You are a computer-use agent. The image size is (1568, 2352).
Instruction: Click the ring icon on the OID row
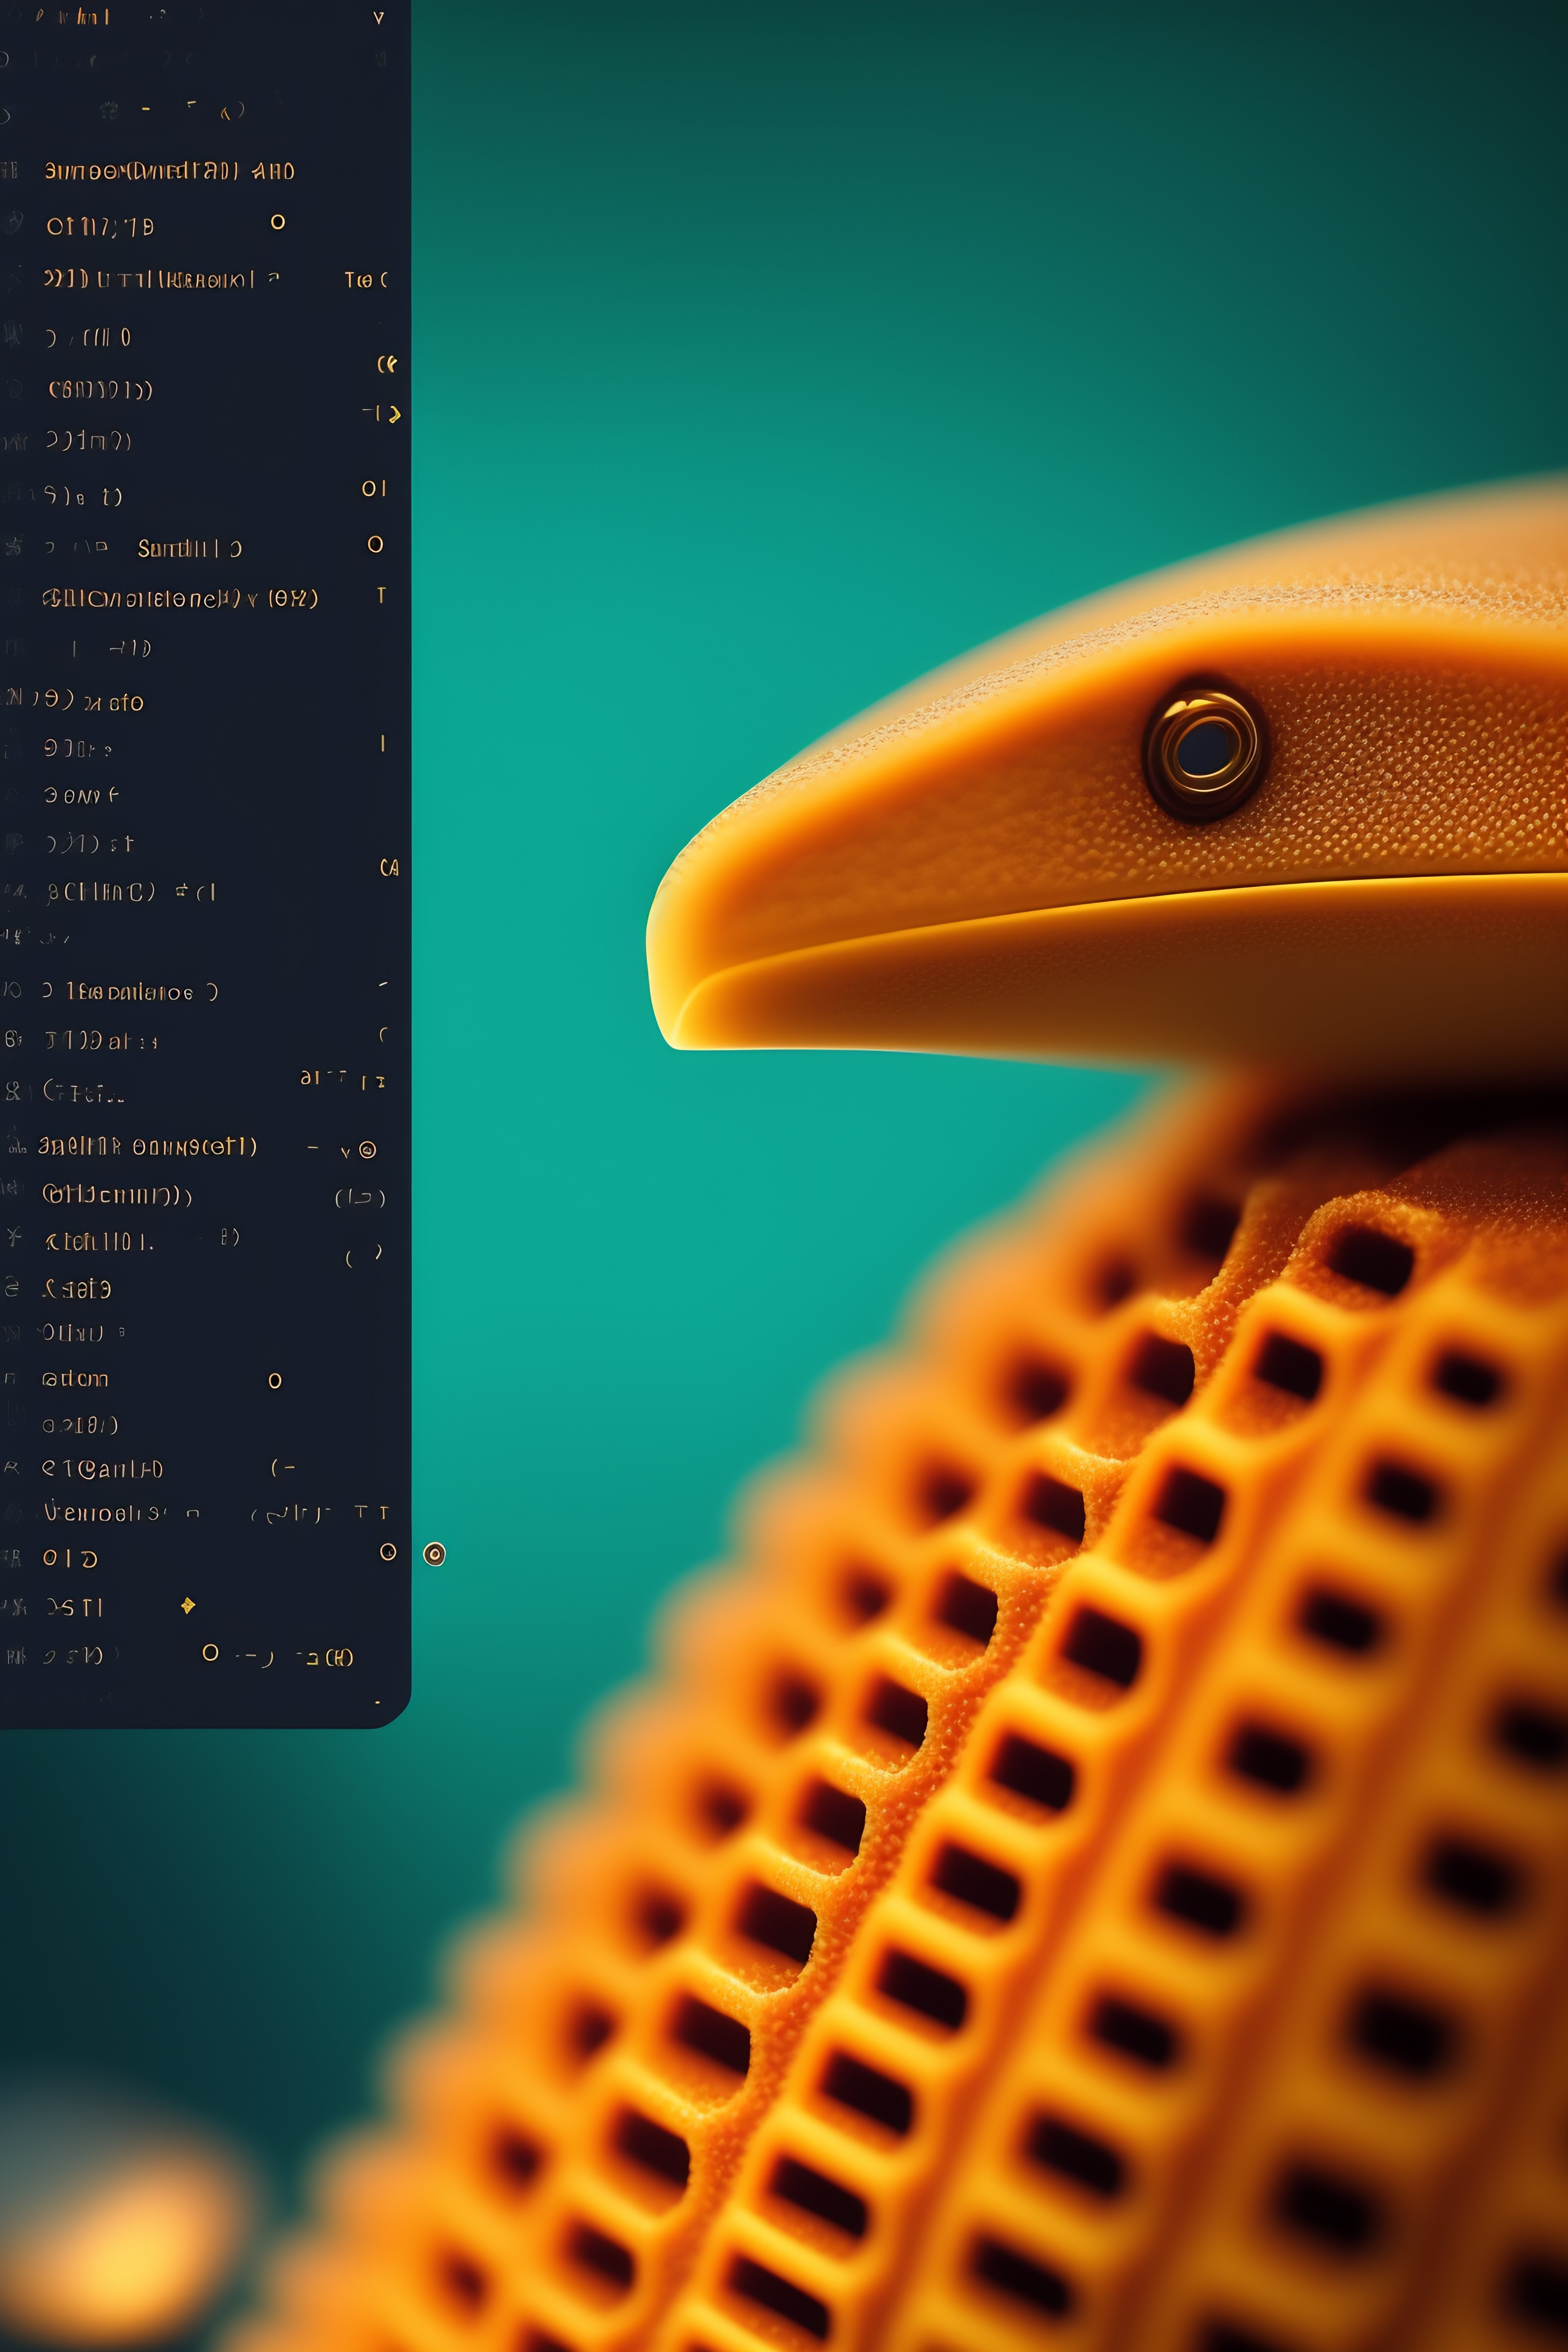[388, 1551]
